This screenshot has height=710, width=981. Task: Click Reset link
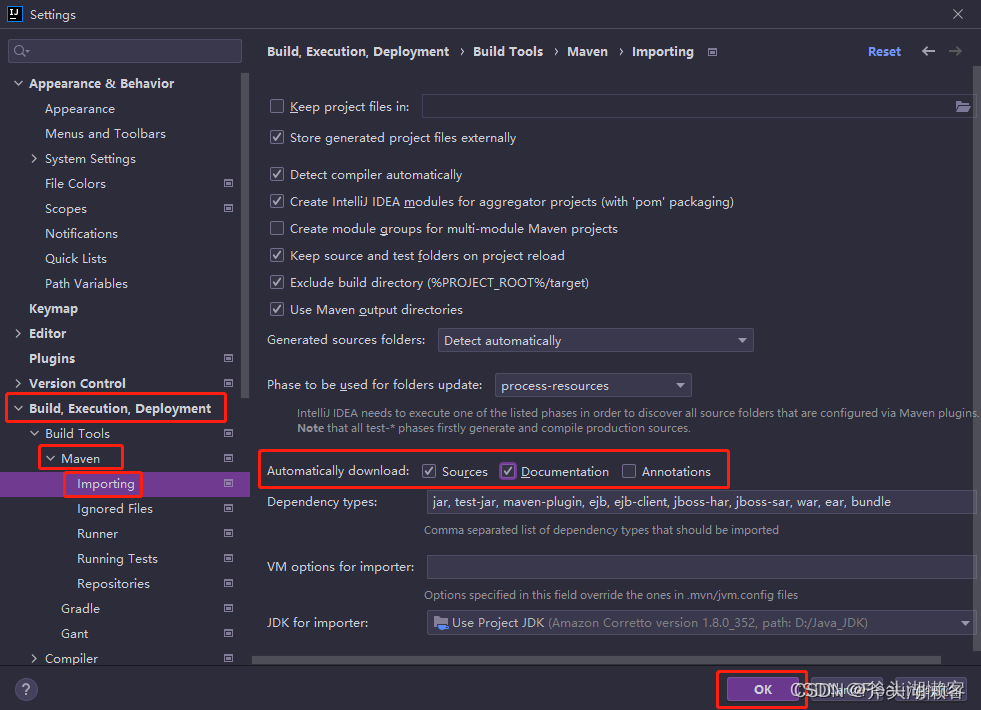click(x=884, y=51)
